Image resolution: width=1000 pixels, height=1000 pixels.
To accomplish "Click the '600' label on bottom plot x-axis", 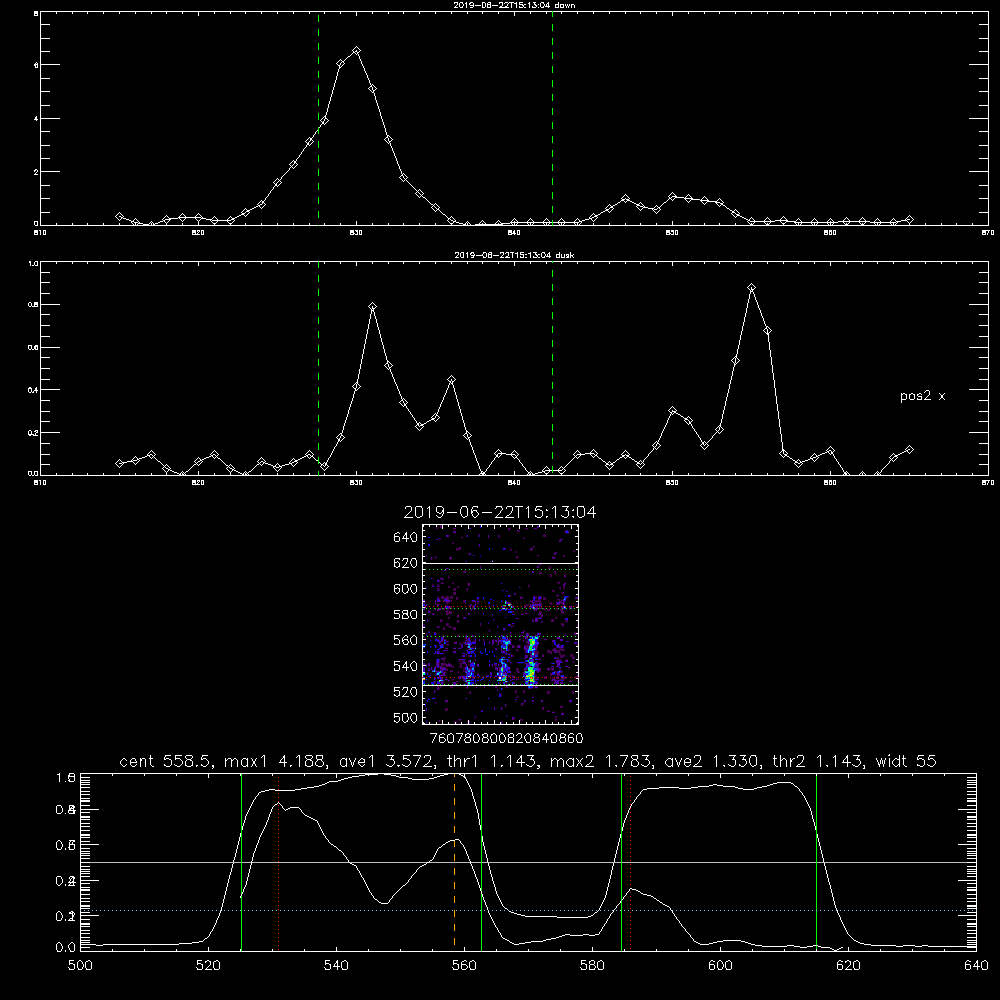I will click(721, 965).
